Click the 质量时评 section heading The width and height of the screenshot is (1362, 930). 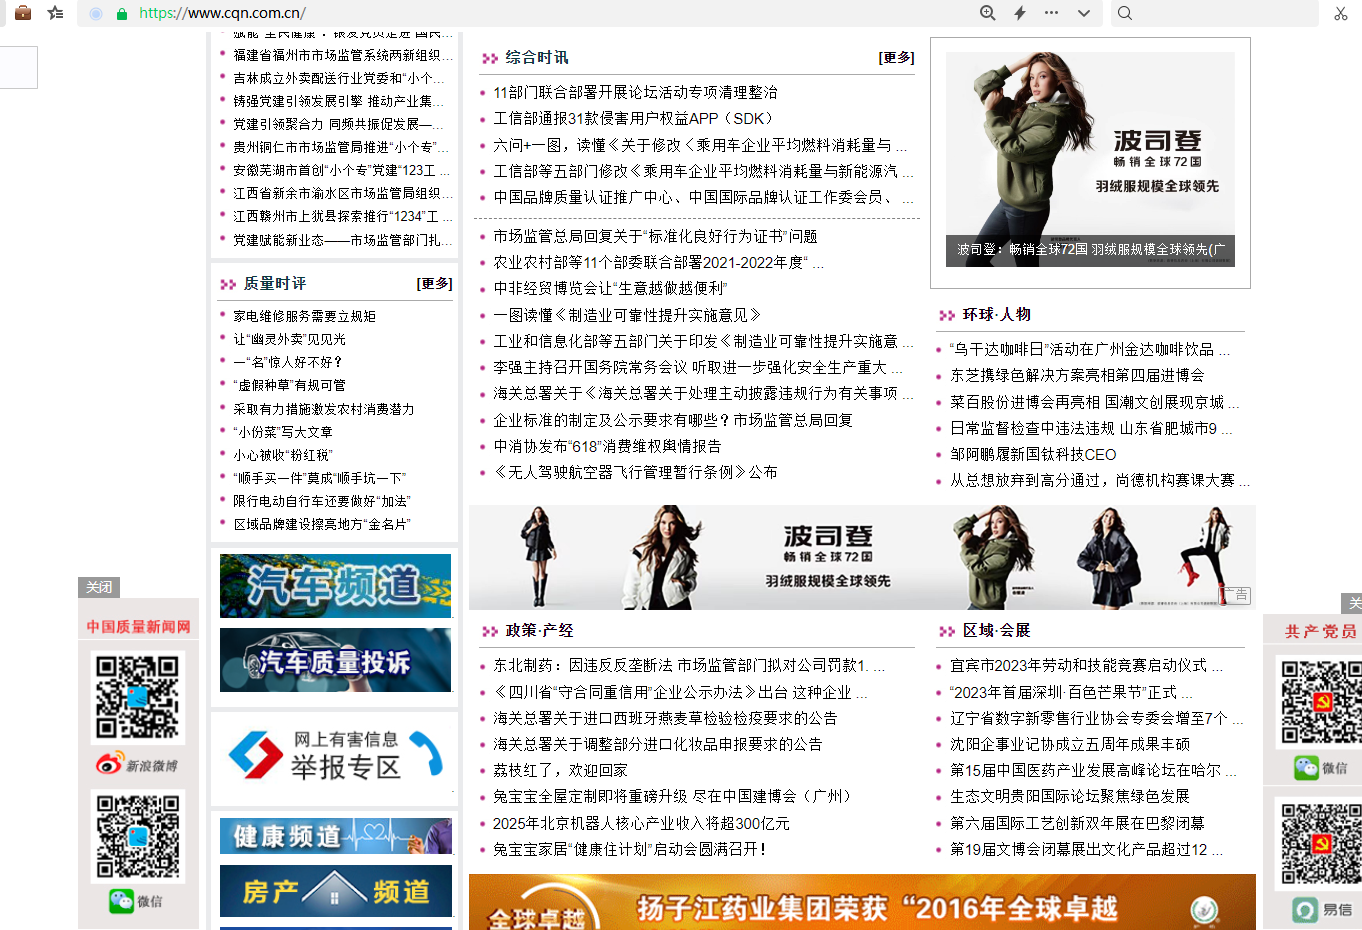[x=274, y=284]
